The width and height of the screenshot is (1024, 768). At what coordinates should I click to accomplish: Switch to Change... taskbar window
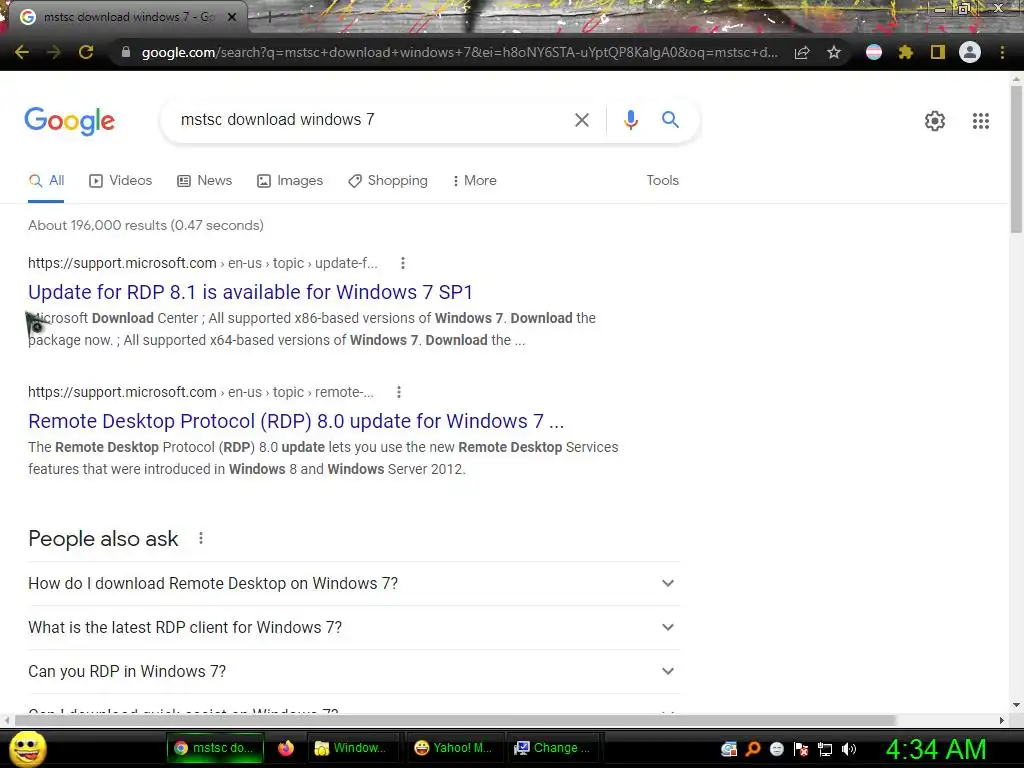coord(552,748)
